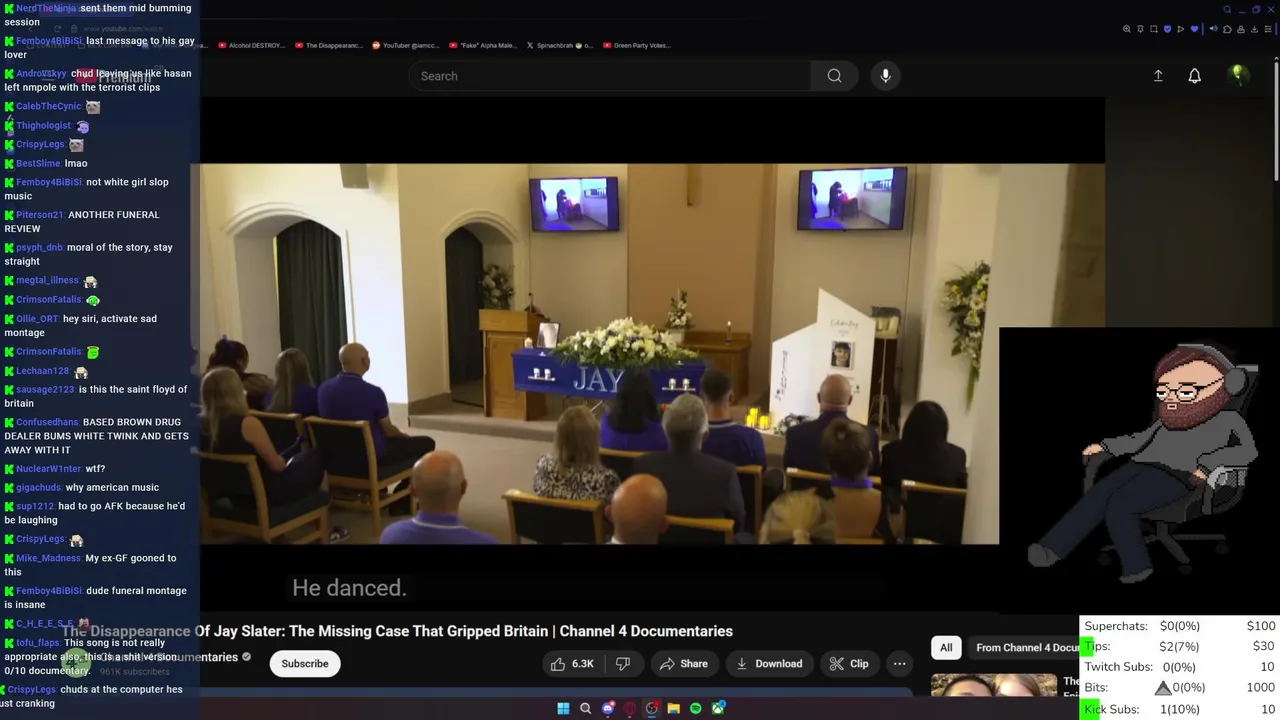Open the Xbox app from taskbar

click(718, 708)
